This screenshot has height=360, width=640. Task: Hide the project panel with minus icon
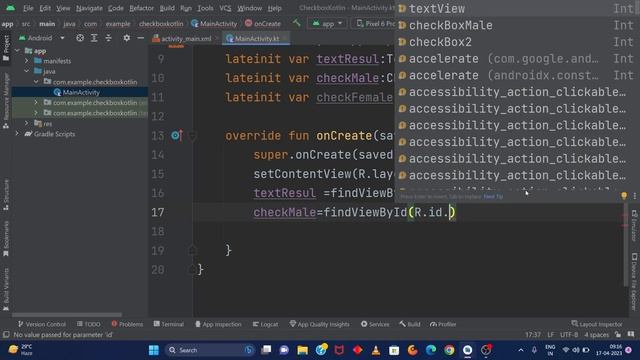[140, 38]
